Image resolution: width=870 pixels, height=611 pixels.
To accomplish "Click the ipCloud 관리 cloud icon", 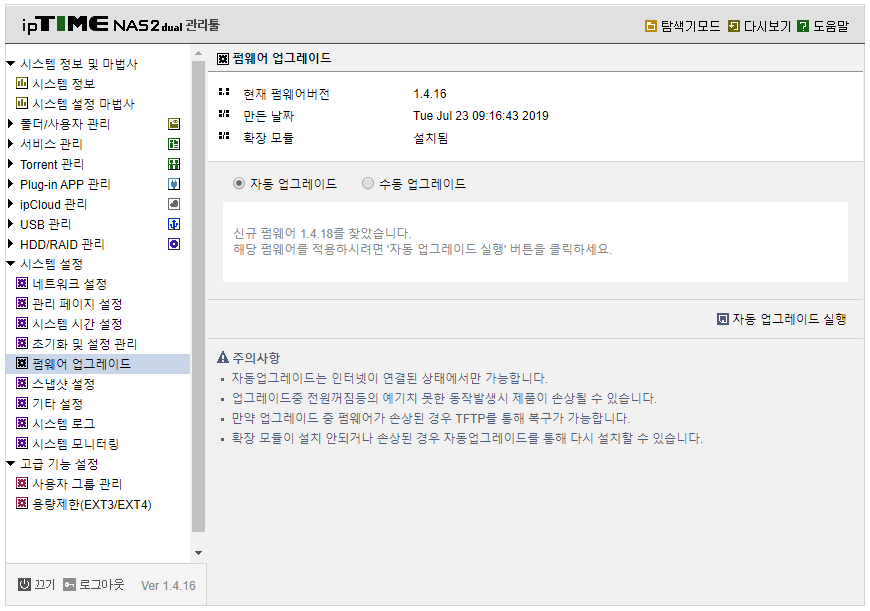I will (x=174, y=204).
